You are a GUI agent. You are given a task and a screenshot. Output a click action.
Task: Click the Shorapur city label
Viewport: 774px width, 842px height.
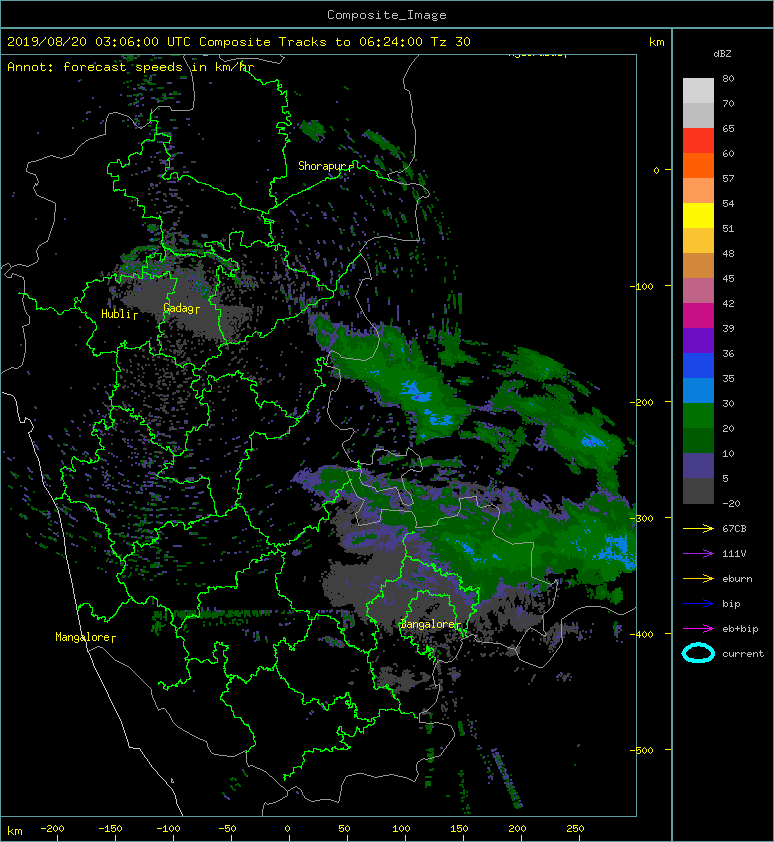coord(322,166)
